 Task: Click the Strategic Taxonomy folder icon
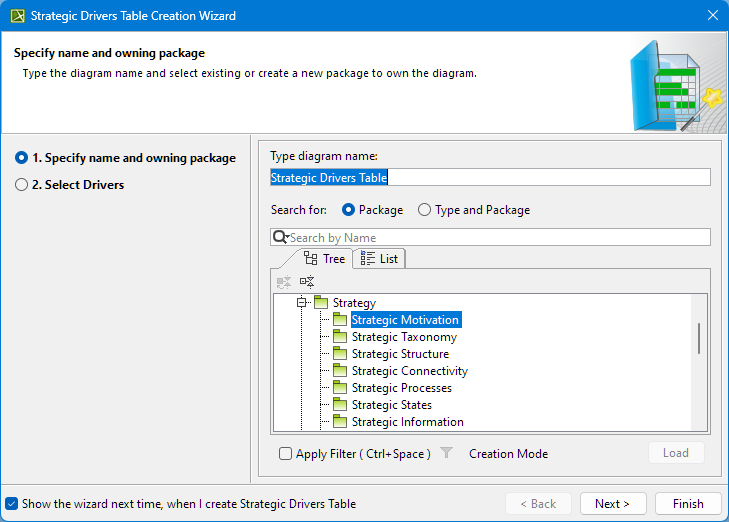point(340,337)
